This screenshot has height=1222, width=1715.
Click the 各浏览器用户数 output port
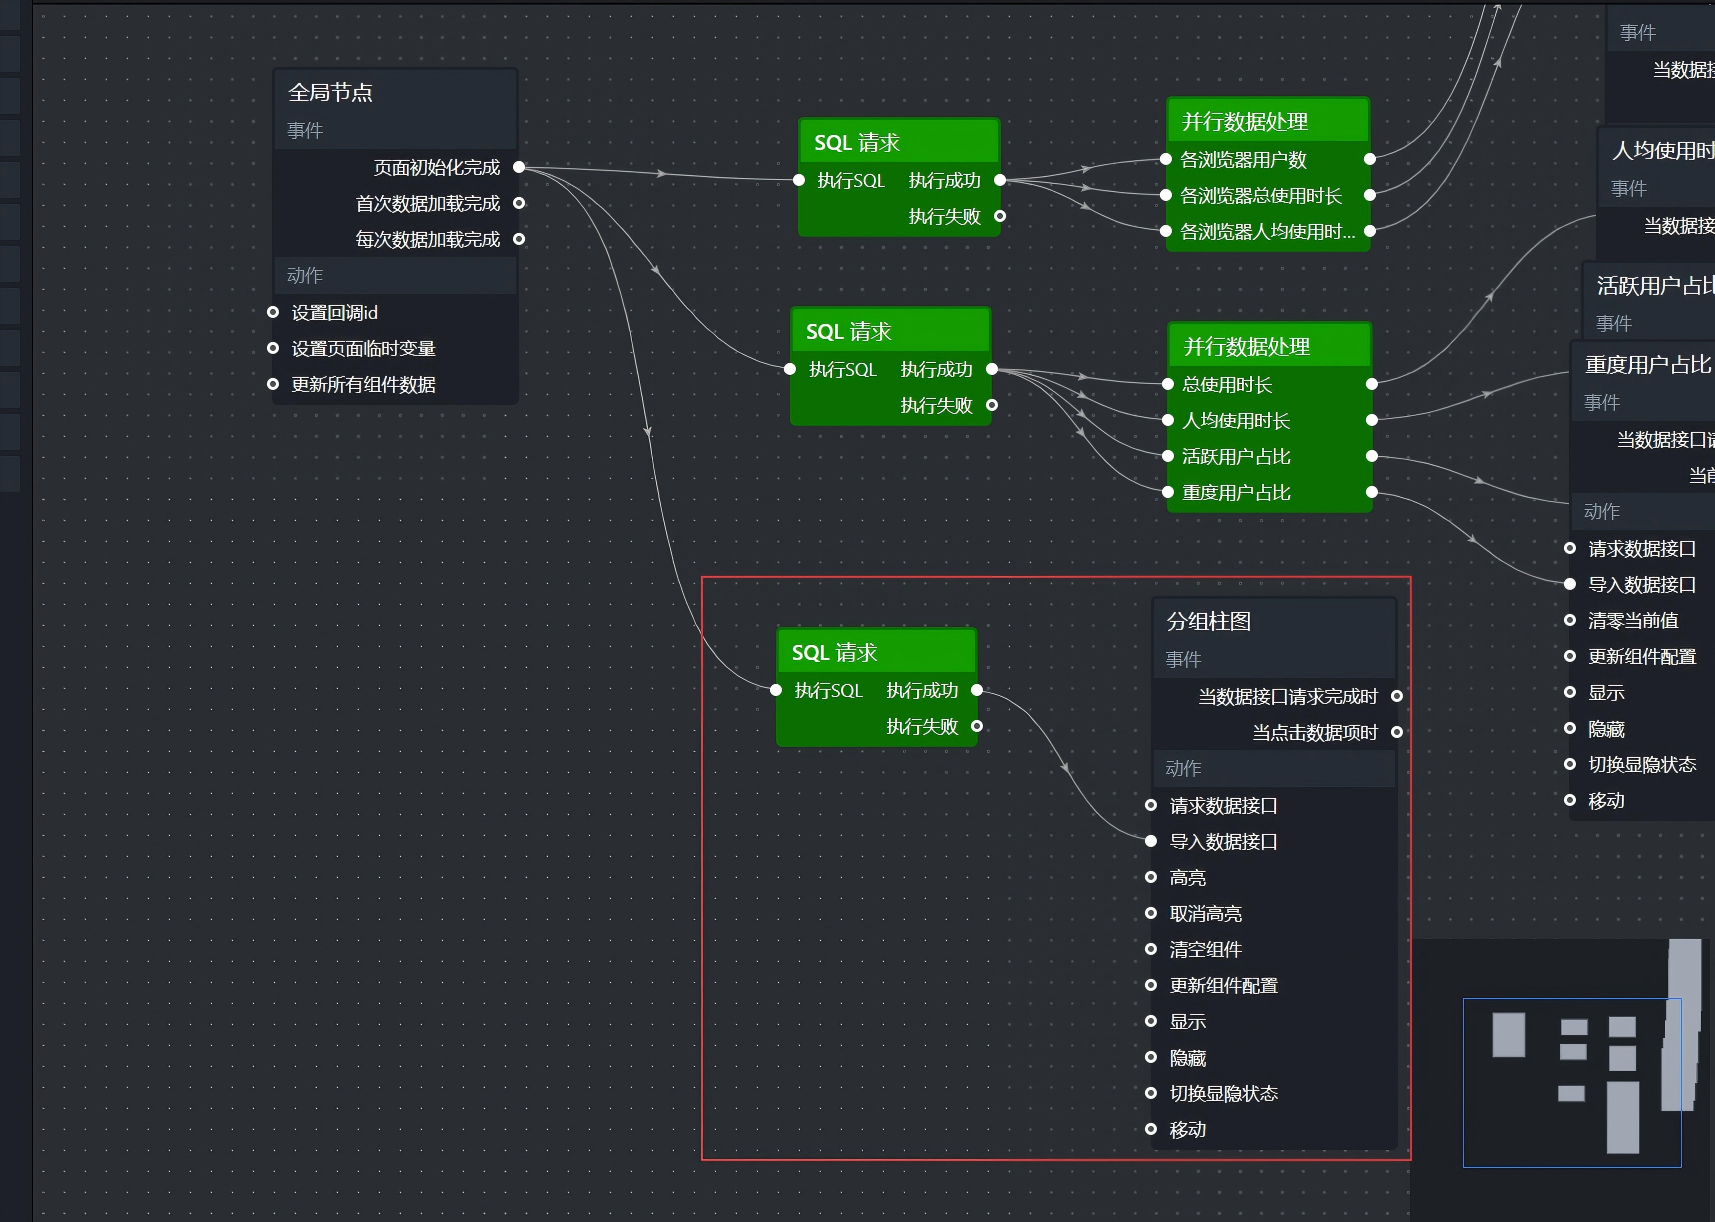1370,159
